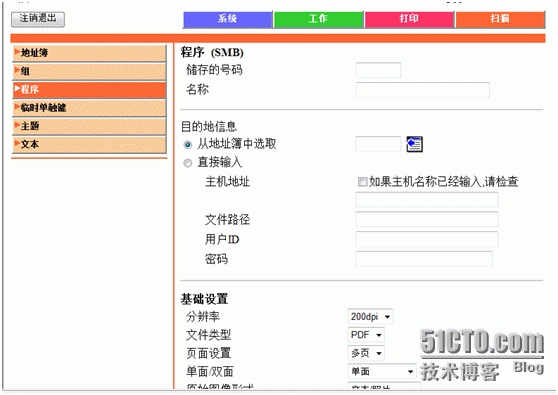
Task: Click the 密码 input field
Action: [x=424, y=259]
